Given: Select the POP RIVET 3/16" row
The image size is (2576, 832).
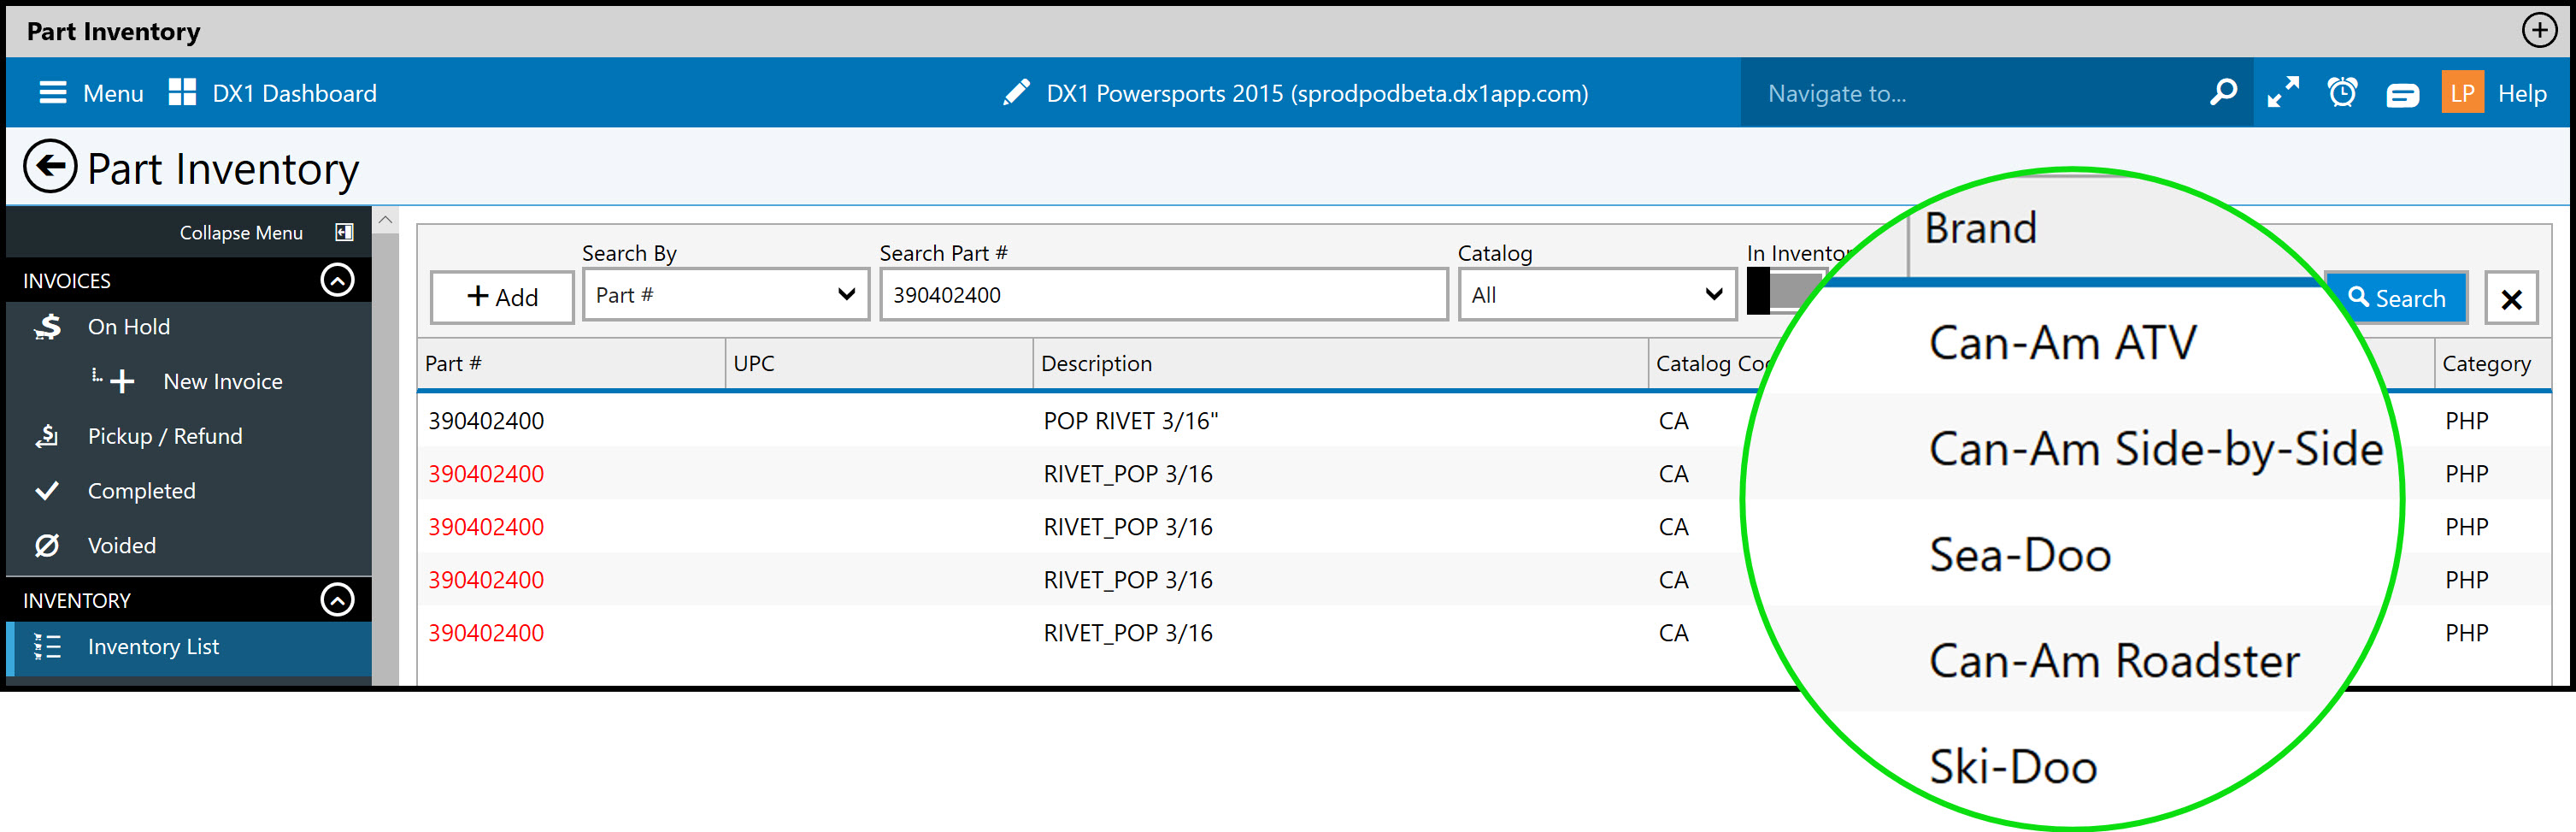Looking at the screenshot, I should click(x=1130, y=421).
